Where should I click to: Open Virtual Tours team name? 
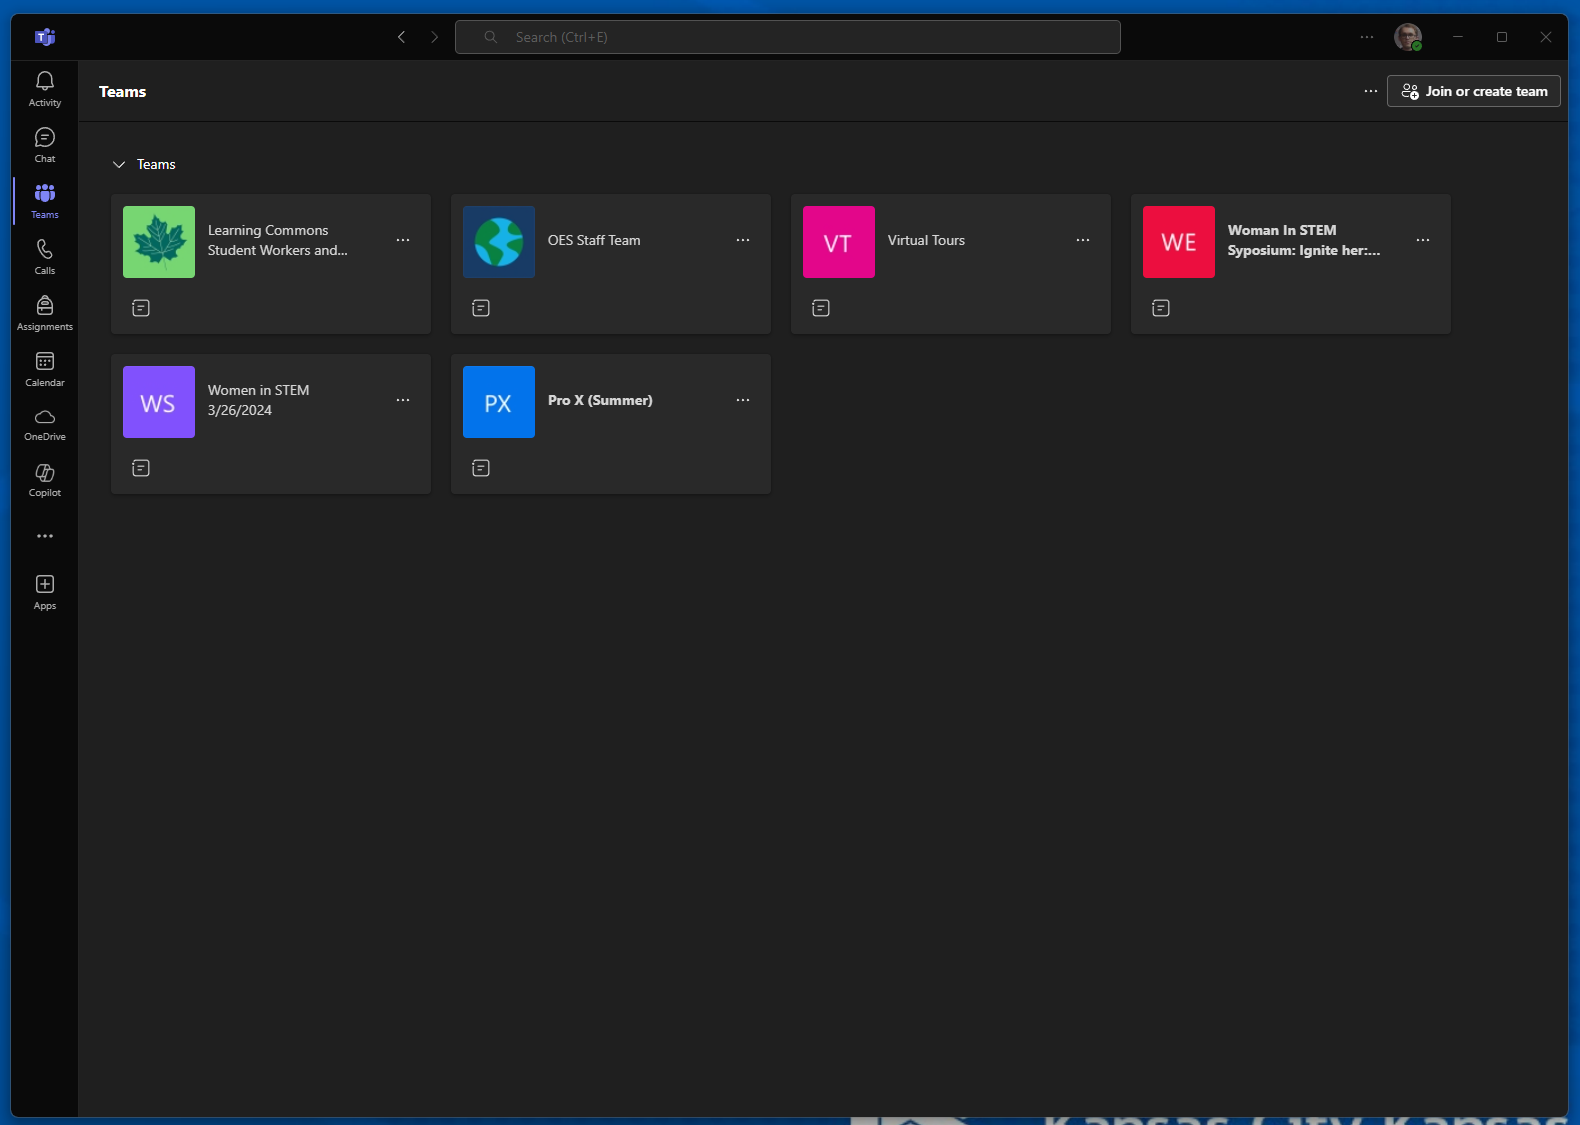[x=926, y=240]
